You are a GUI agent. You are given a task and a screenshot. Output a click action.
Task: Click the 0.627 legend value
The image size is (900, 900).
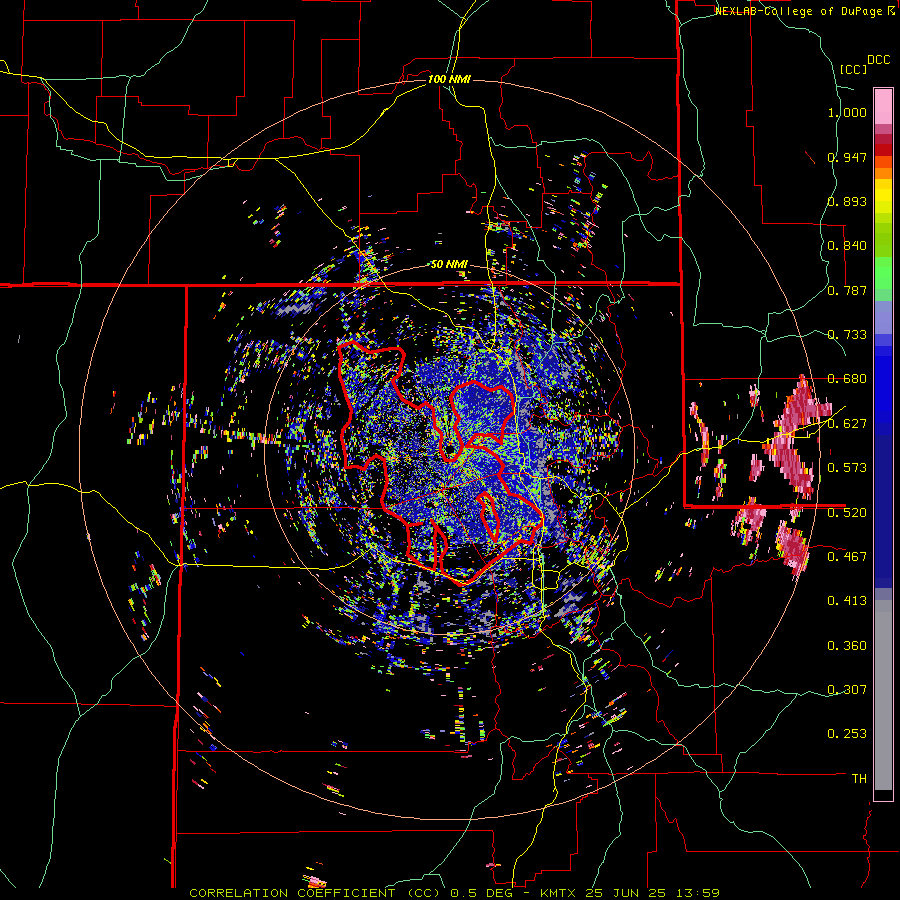(847, 424)
